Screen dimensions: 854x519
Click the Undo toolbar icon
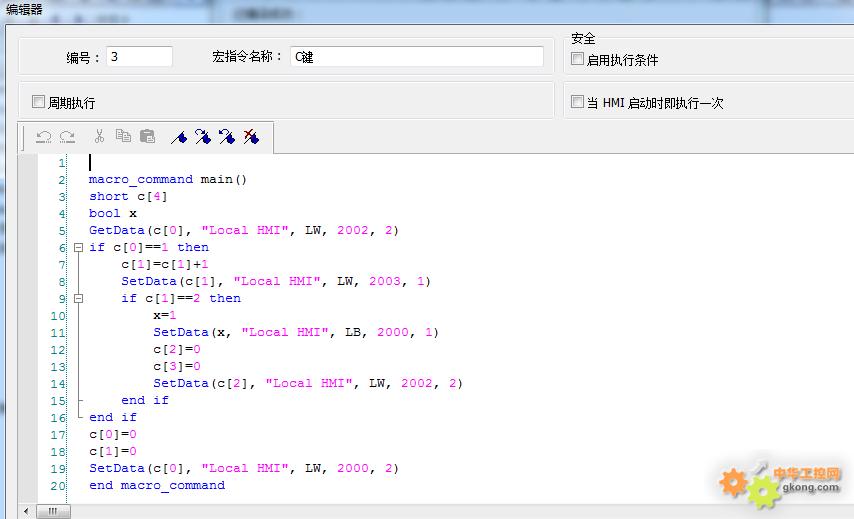pos(44,137)
